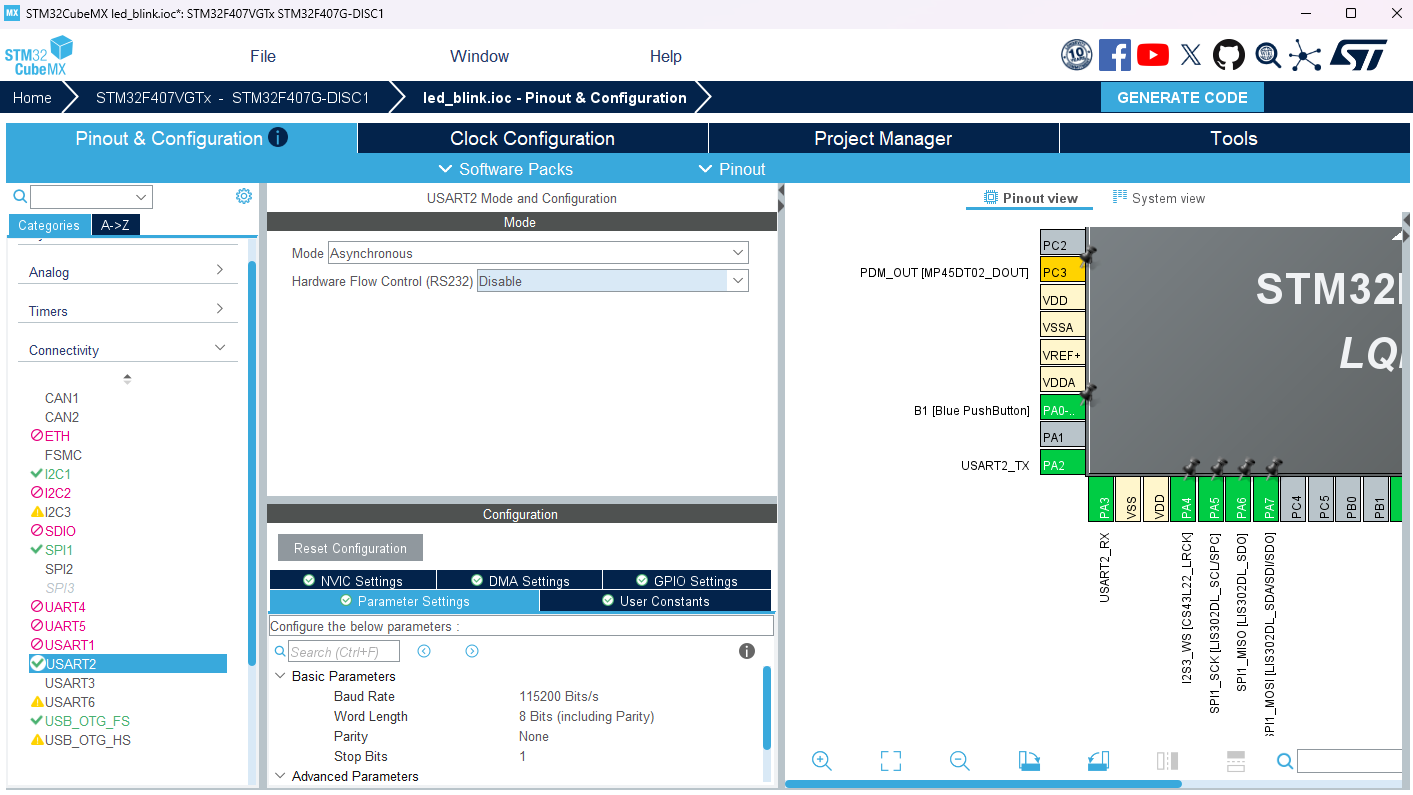Screen dimensions: 1413x795
Task: Click the GENERATE CODE button
Action: (x=1182, y=97)
